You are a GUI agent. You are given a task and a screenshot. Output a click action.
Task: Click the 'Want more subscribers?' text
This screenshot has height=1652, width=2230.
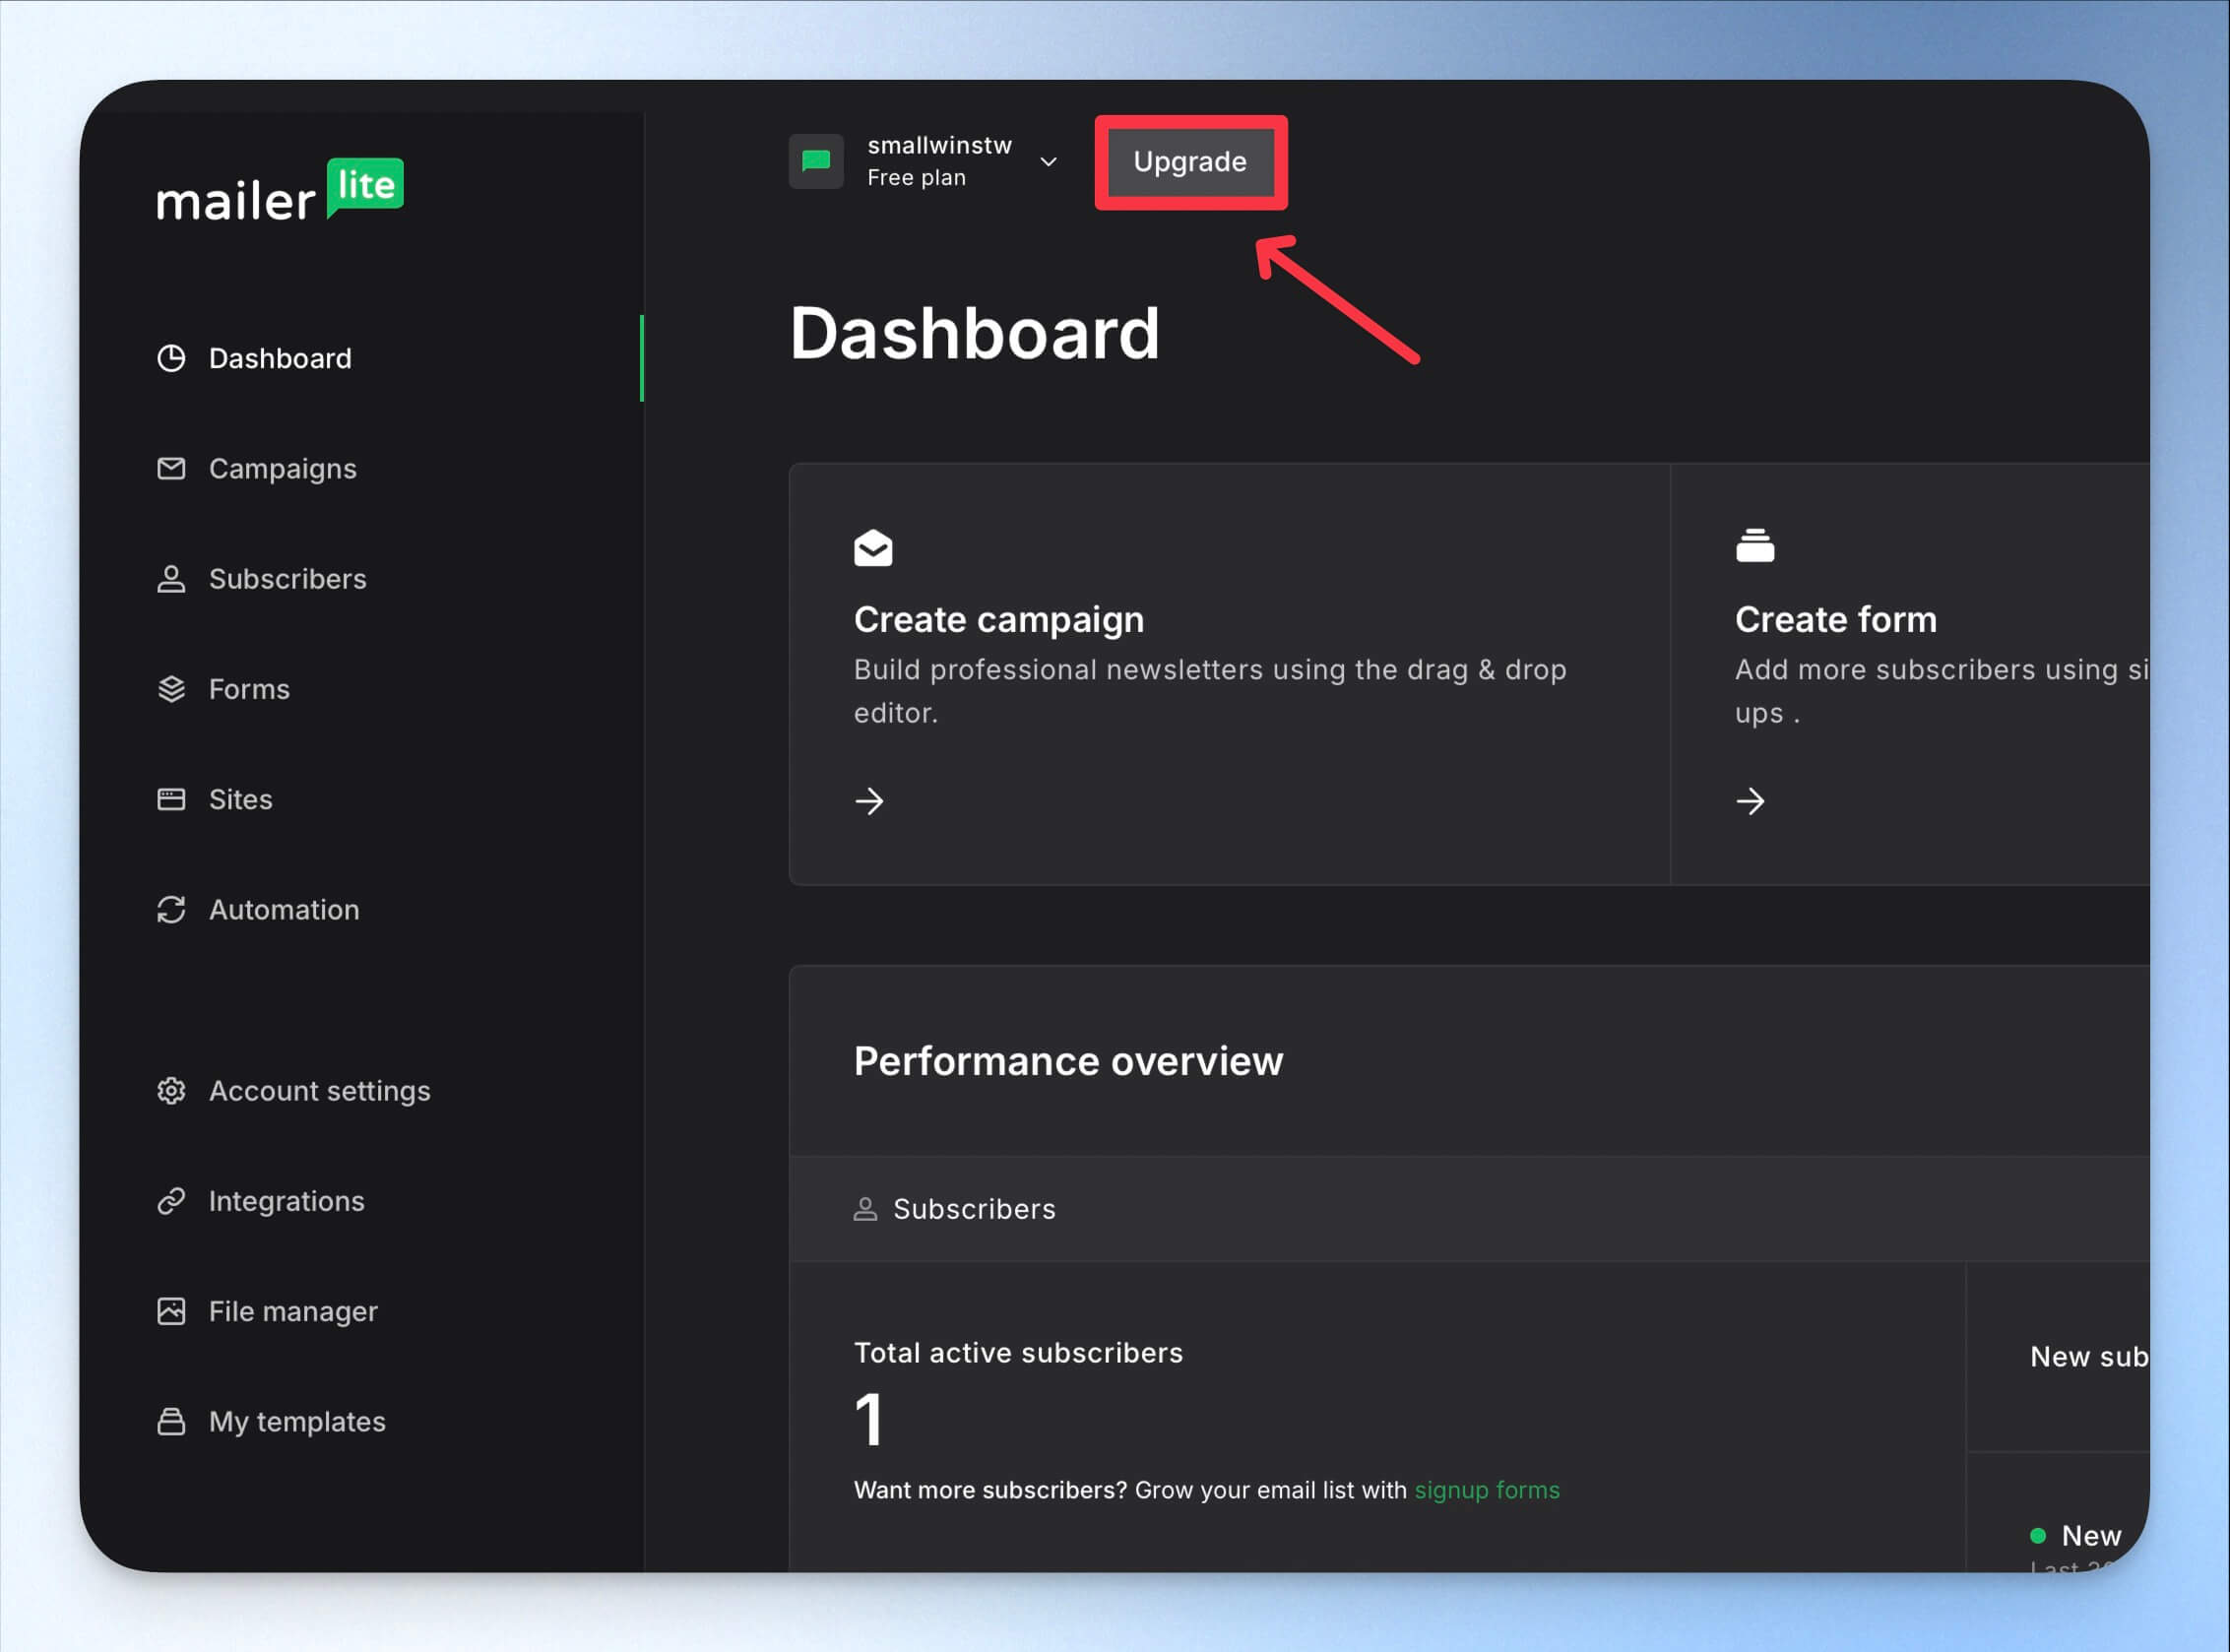(990, 1490)
